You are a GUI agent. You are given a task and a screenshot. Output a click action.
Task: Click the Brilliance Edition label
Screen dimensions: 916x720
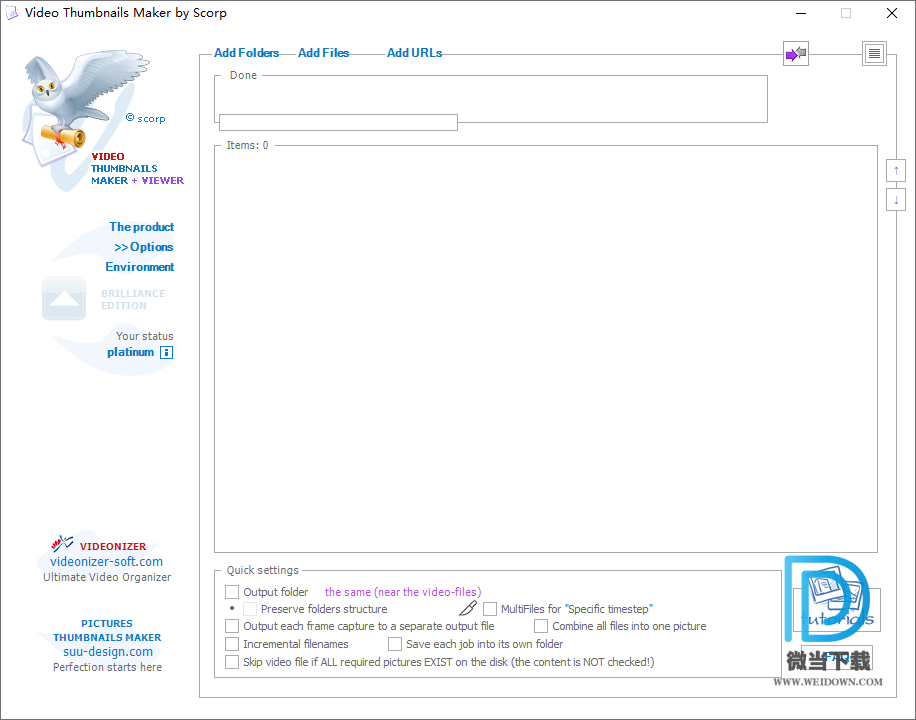(133, 299)
